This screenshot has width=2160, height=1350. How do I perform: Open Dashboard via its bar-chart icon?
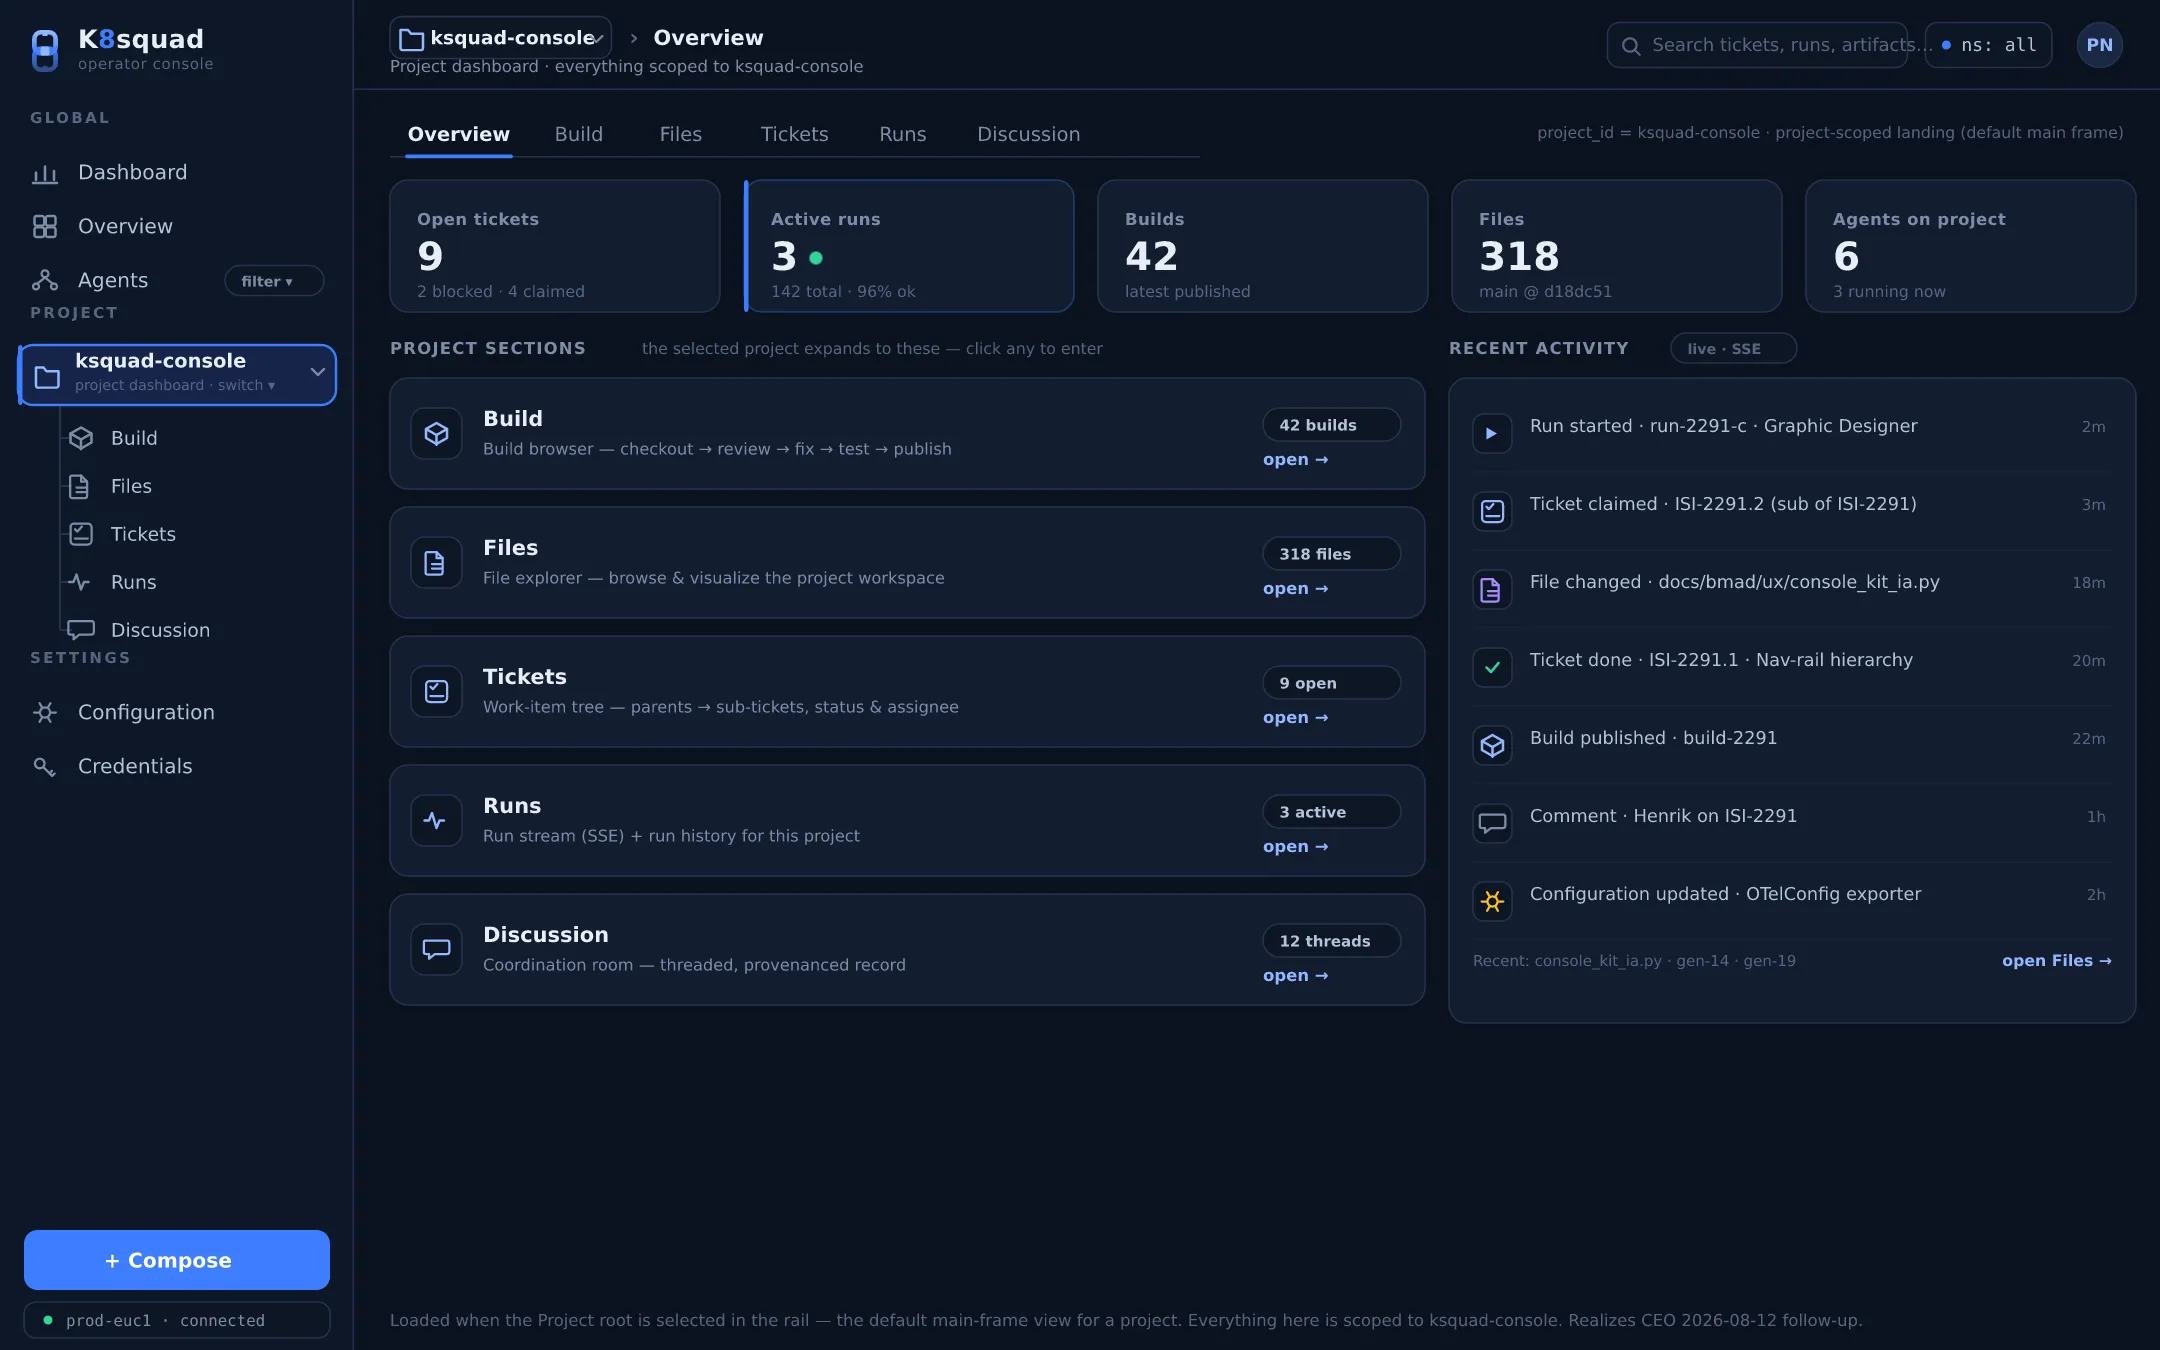click(45, 174)
